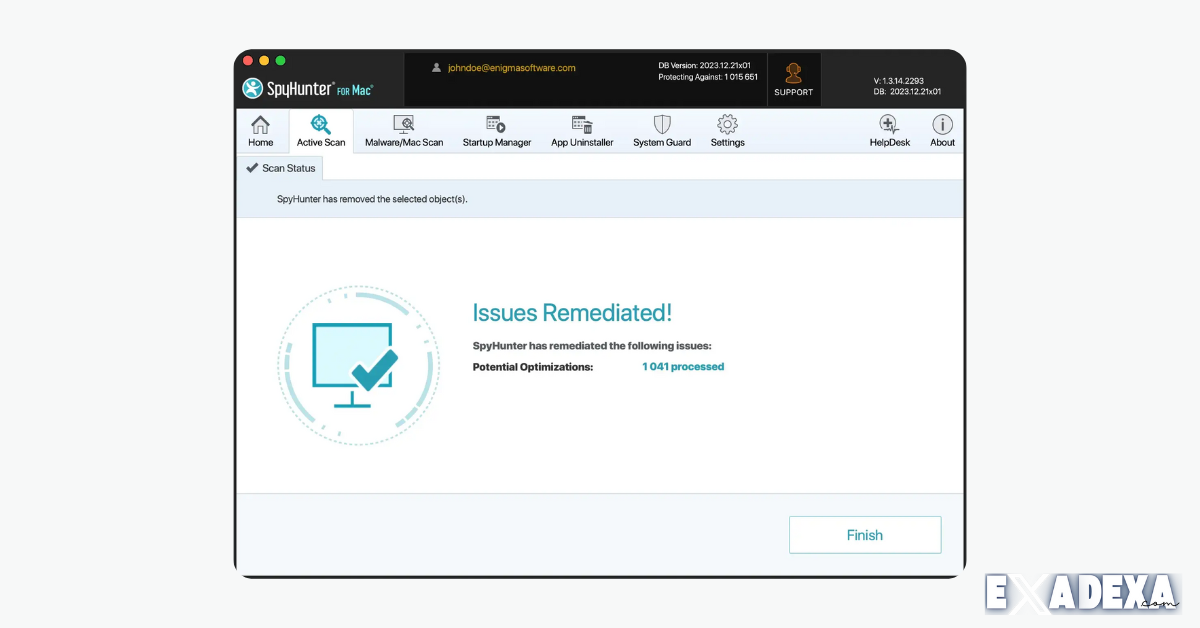
Task: Go to the Home section
Action: (x=260, y=131)
